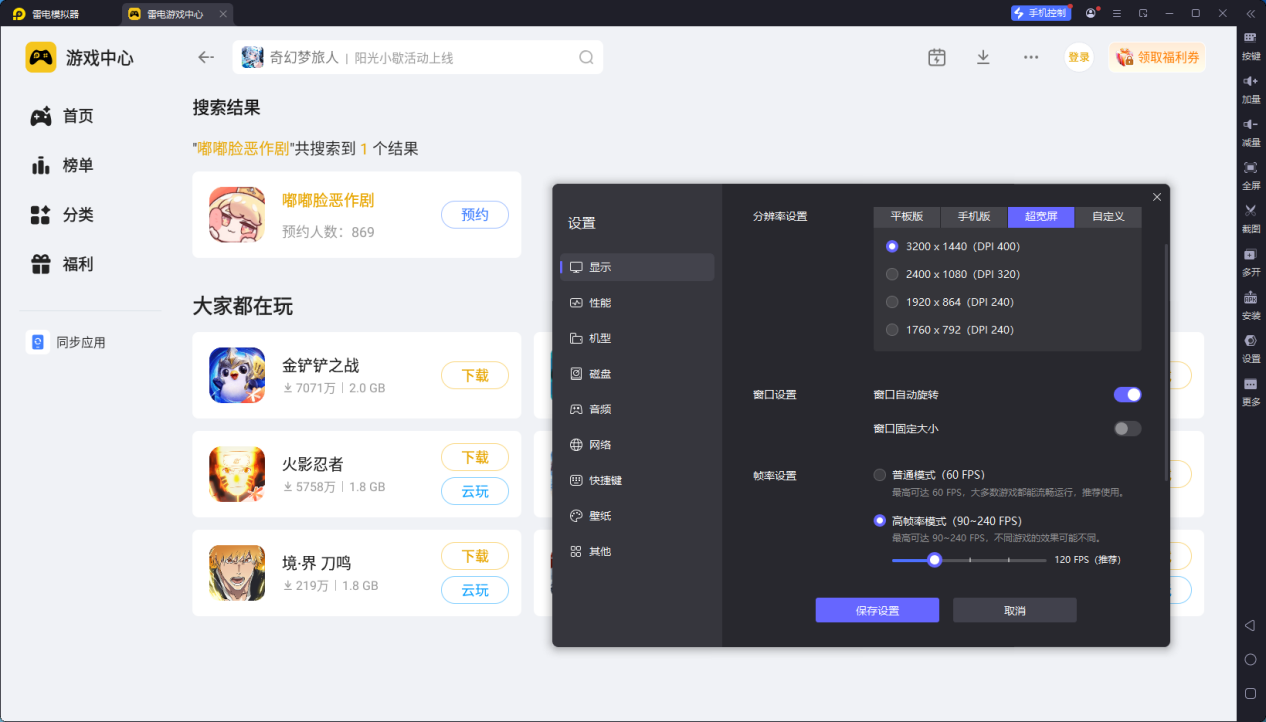Select 2400 x 1080 resolution option
The image size is (1266, 722).
click(x=892, y=274)
